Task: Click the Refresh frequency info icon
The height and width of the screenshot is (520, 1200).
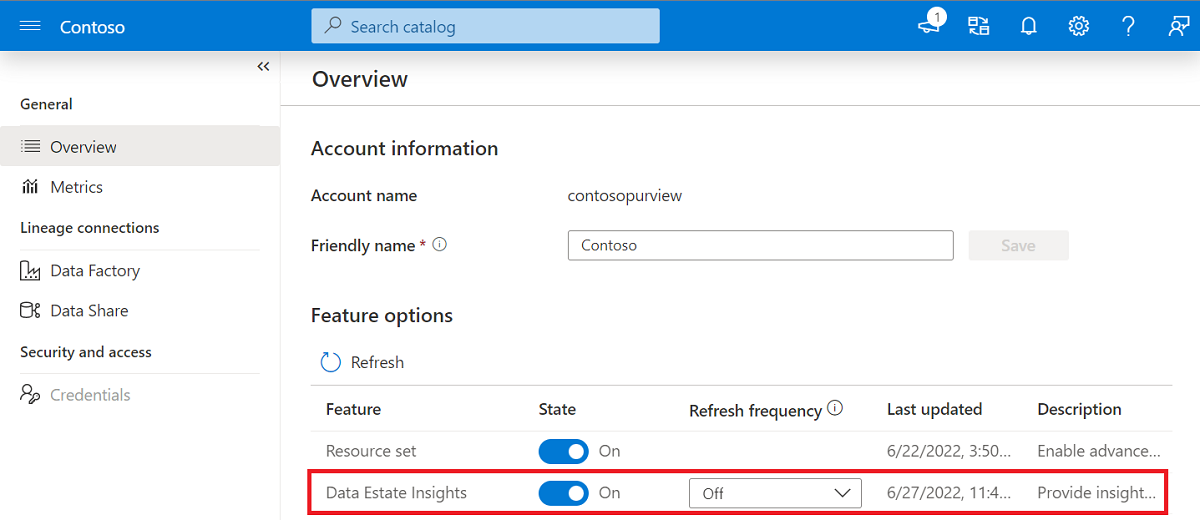Action: tap(836, 408)
